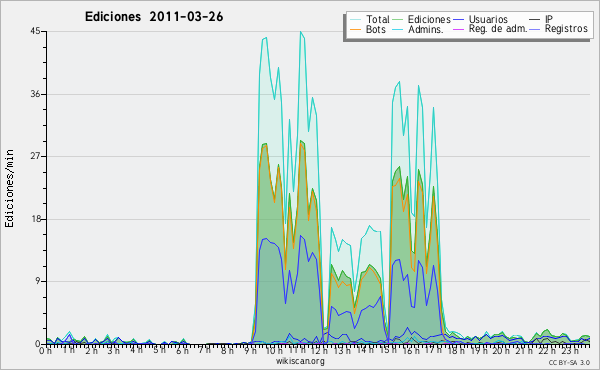Click the y-axis value '9'

[x=38, y=282]
